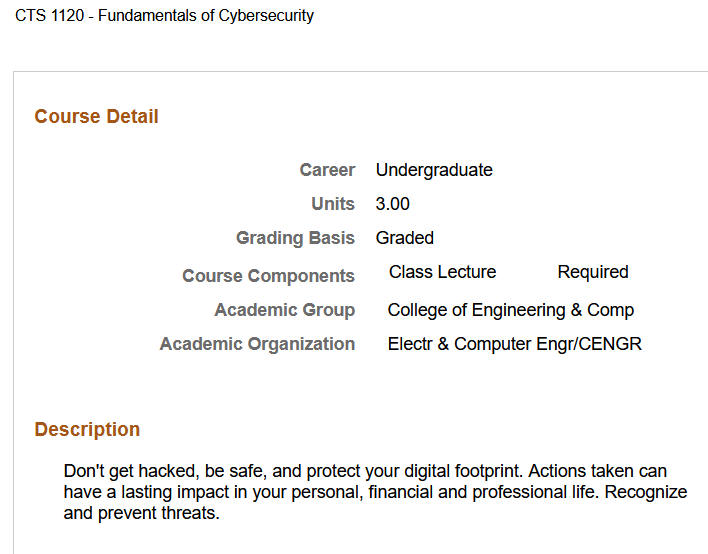Select College of Engineering & Comp value
This screenshot has width=708, height=554.
[x=511, y=310]
